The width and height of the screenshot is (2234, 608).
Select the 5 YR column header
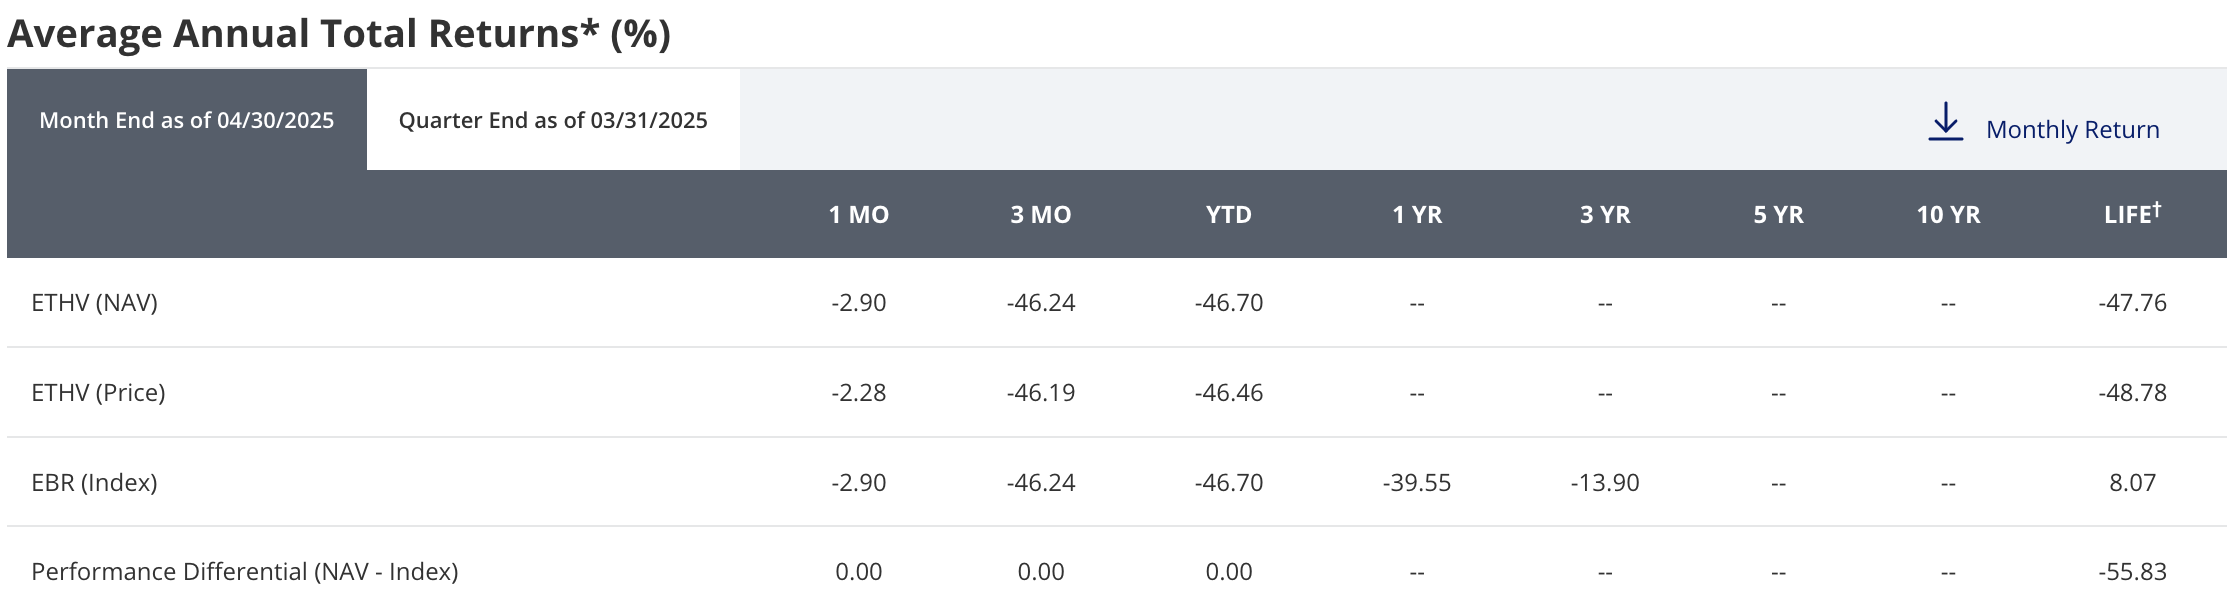(x=1778, y=215)
